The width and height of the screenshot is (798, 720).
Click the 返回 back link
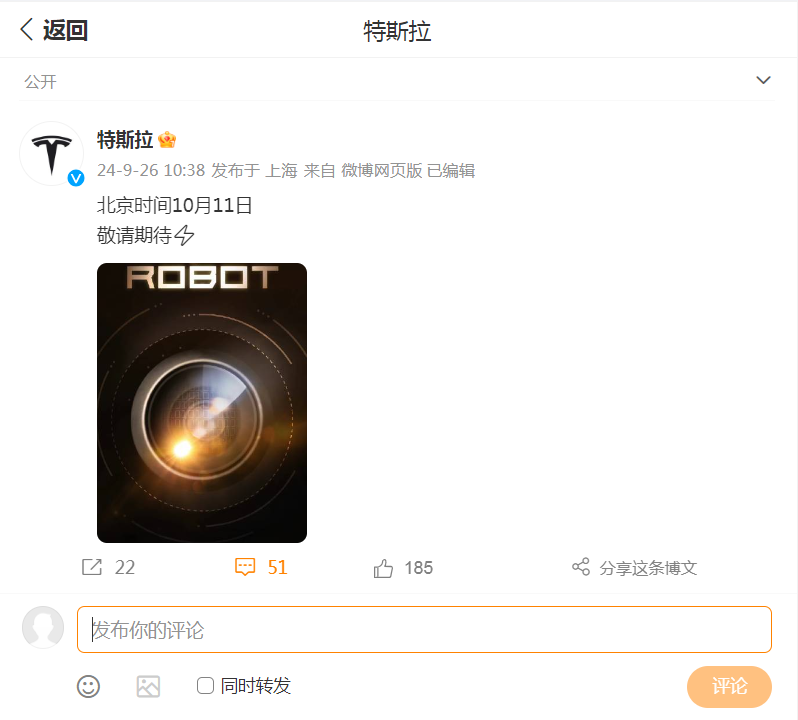pos(65,30)
